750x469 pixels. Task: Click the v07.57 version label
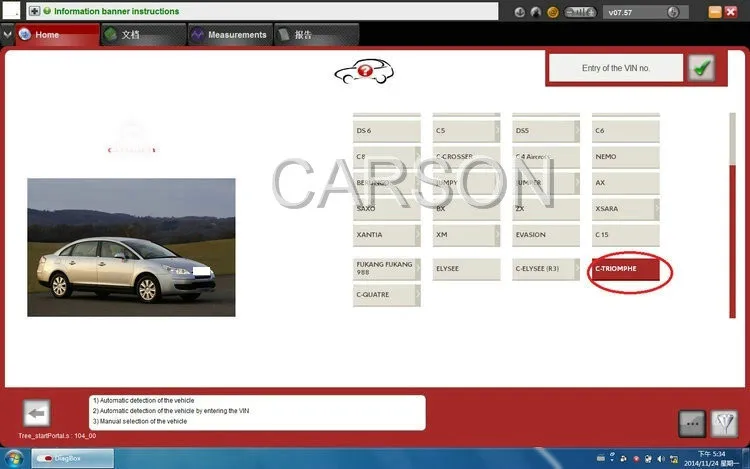coord(620,13)
